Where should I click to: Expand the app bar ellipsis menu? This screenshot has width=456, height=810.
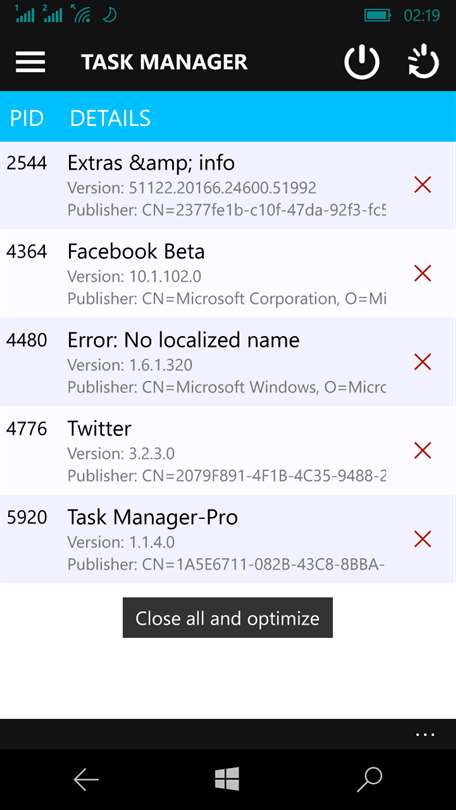pyautogui.click(x=425, y=734)
